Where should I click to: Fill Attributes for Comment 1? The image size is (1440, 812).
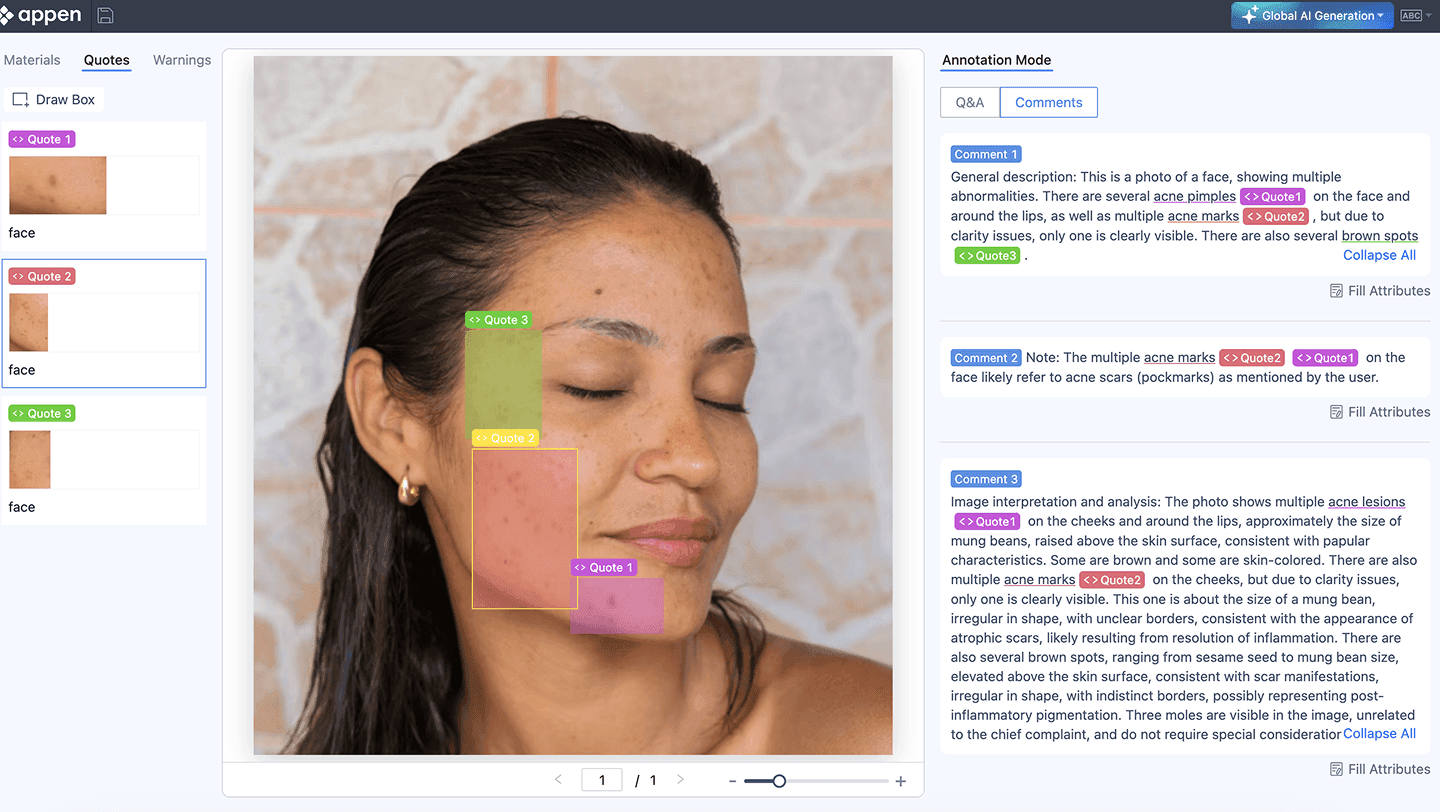point(1380,291)
